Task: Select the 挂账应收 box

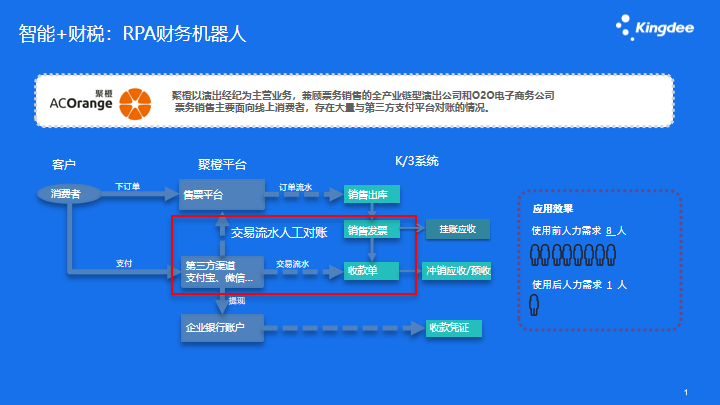Action: click(x=458, y=229)
